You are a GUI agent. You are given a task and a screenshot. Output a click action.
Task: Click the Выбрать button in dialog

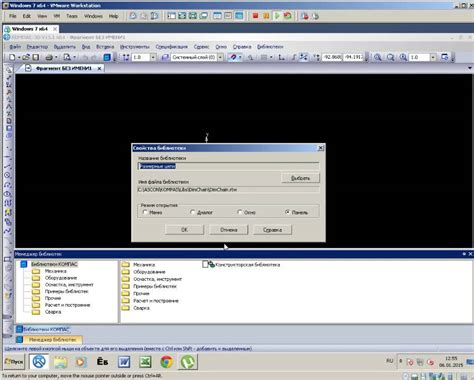click(x=300, y=178)
